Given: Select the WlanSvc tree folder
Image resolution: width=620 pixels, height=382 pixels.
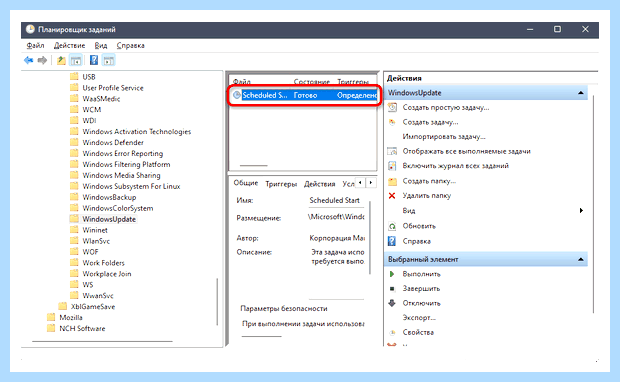Looking at the screenshot, I should (x=96, y=241).
